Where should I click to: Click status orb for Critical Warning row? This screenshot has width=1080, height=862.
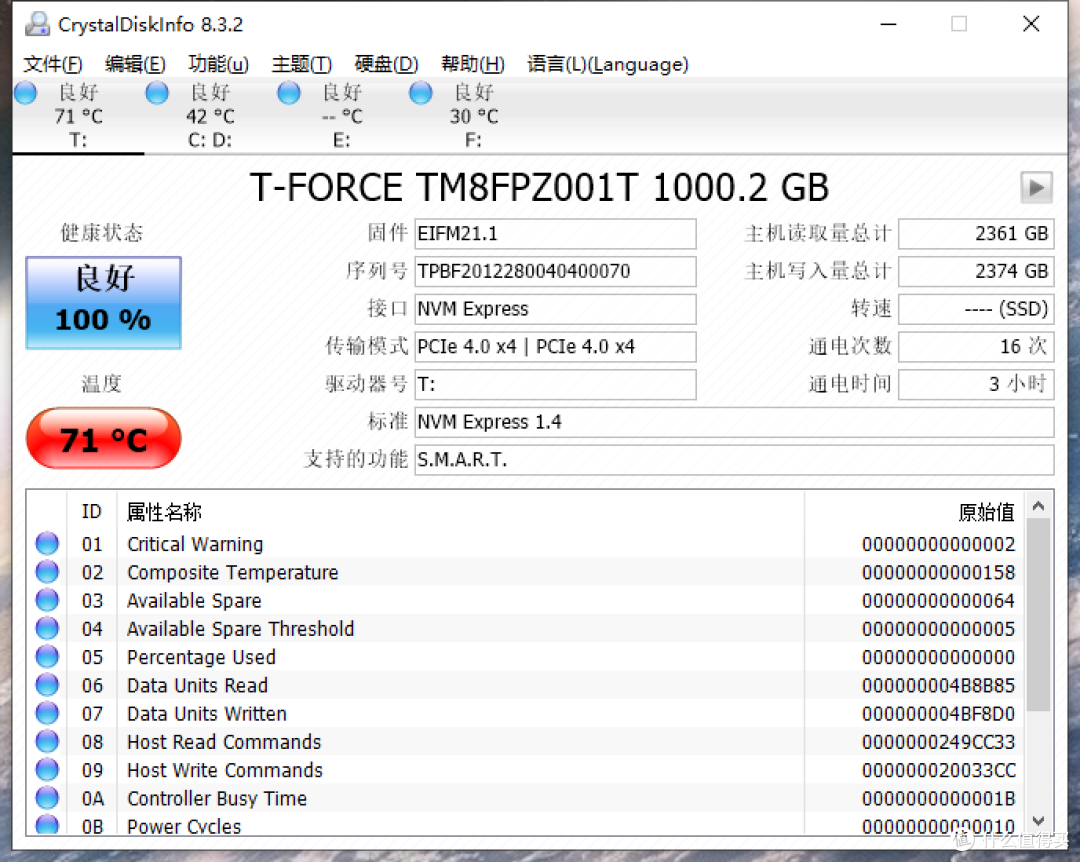(48, 544)
